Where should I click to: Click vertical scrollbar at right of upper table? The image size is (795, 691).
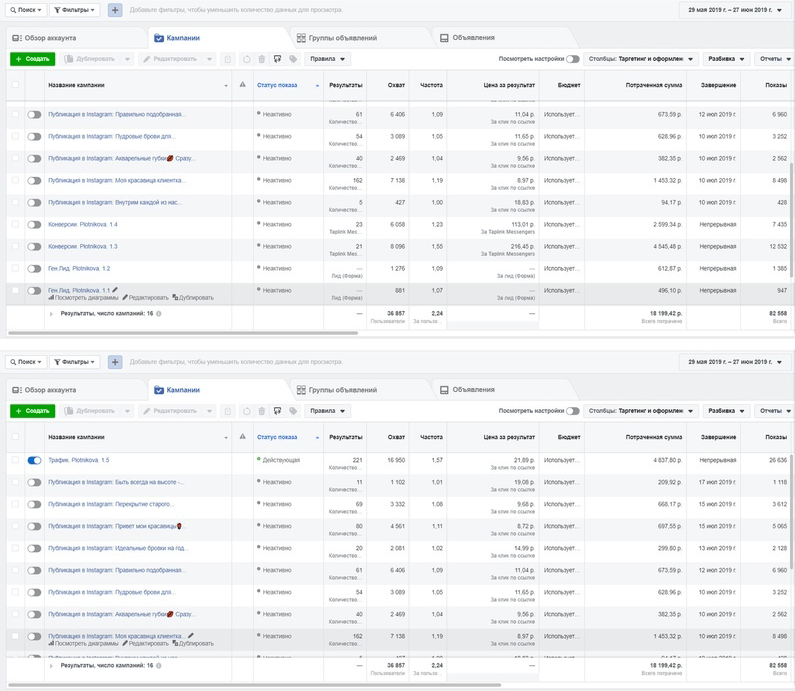tap(791, 218)
